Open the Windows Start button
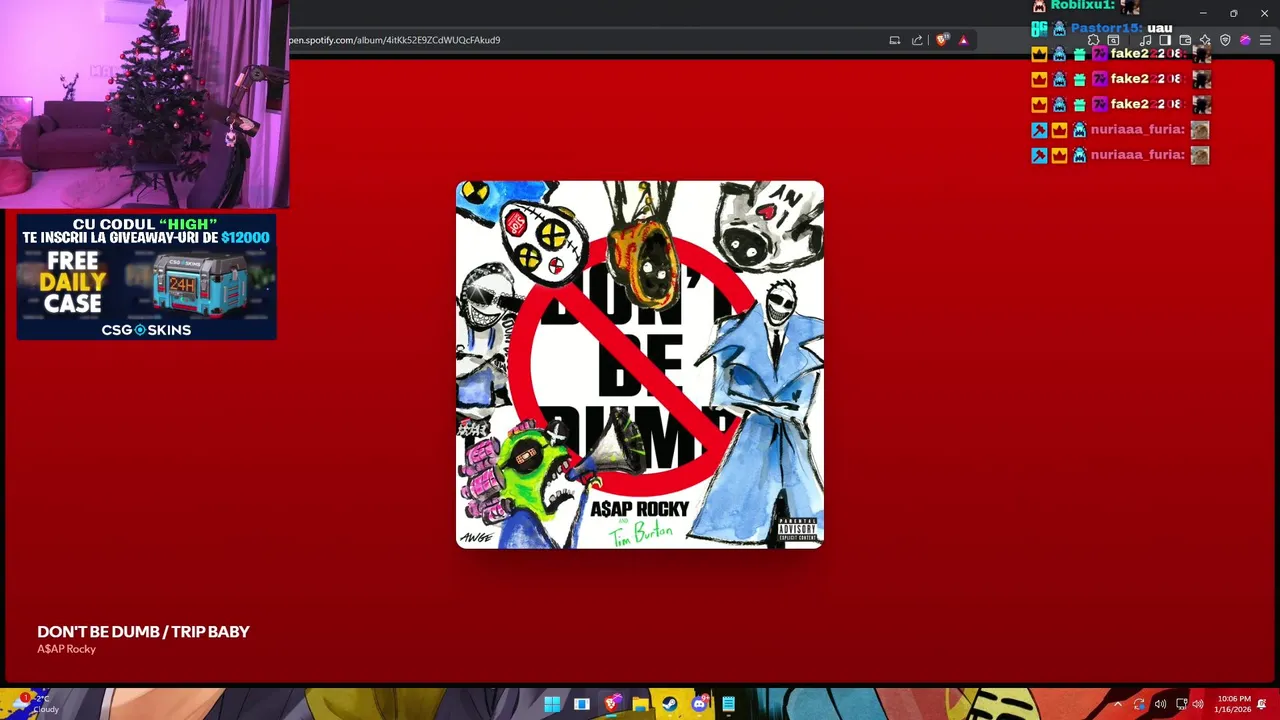The image size is (1280, 720). pyautogui.click(x=552, y=704)
